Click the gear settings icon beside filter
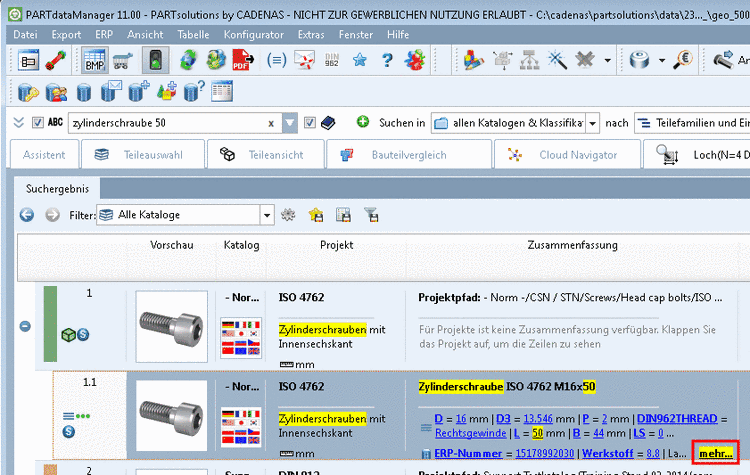Viewport: 750px width, 475px height. click(x=288, y=215)
